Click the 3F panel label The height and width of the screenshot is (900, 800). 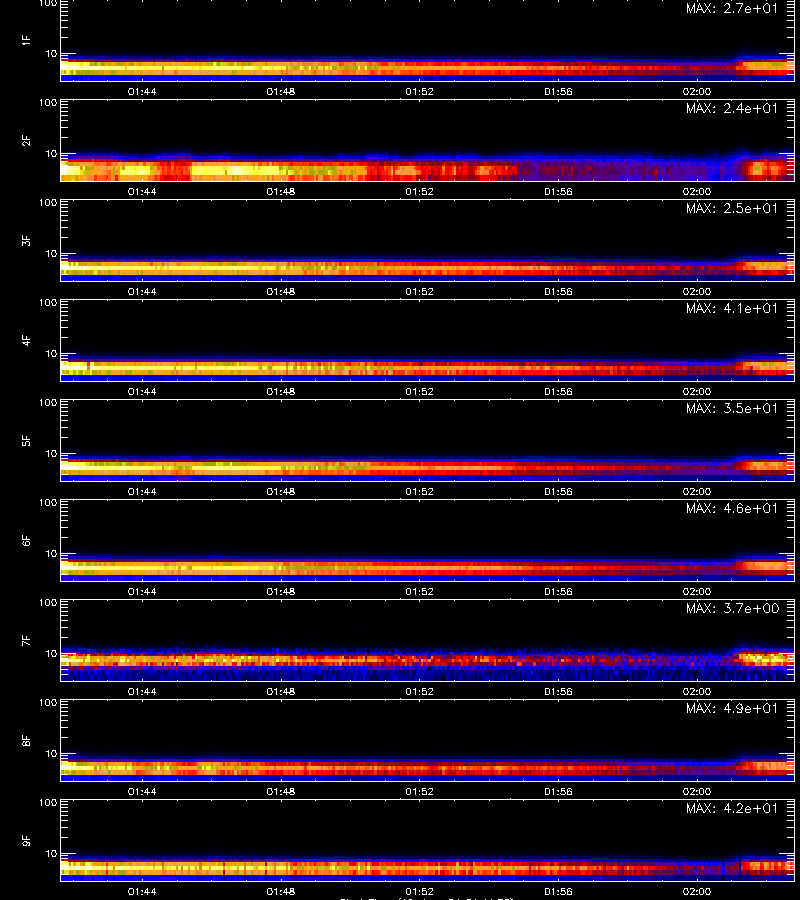pos(26,240)
